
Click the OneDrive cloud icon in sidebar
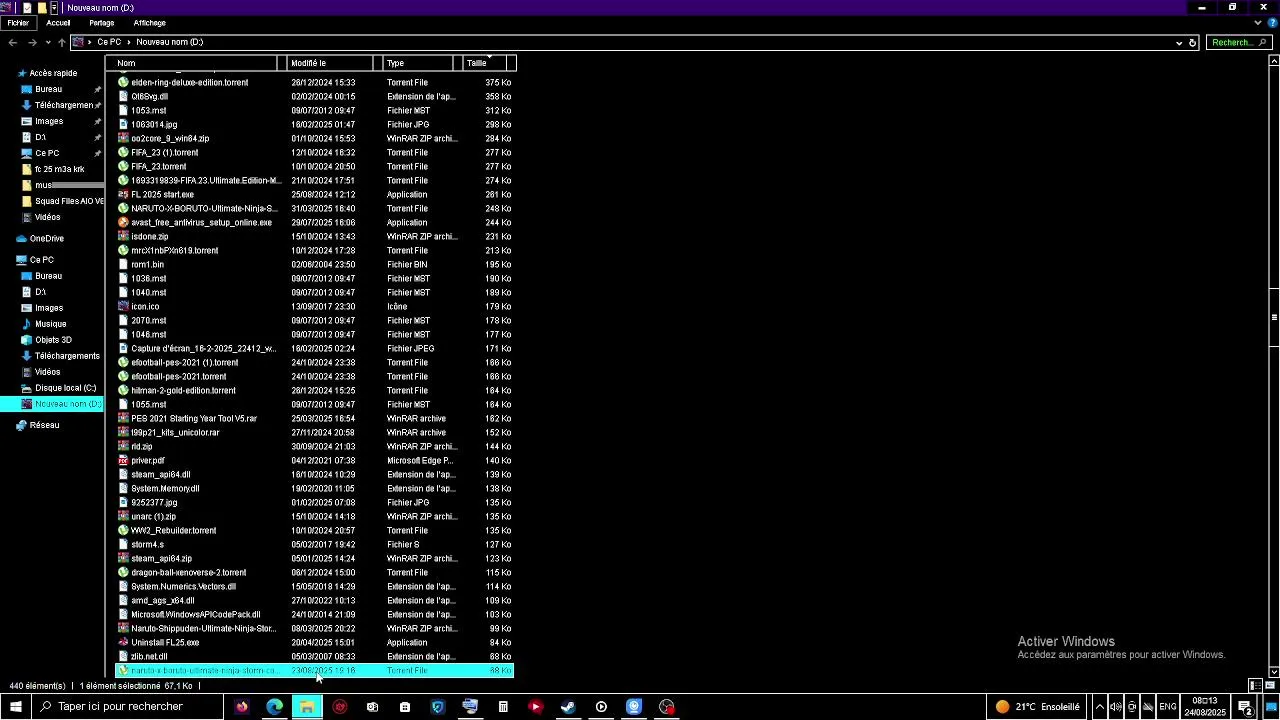click(x=21, y=239)
